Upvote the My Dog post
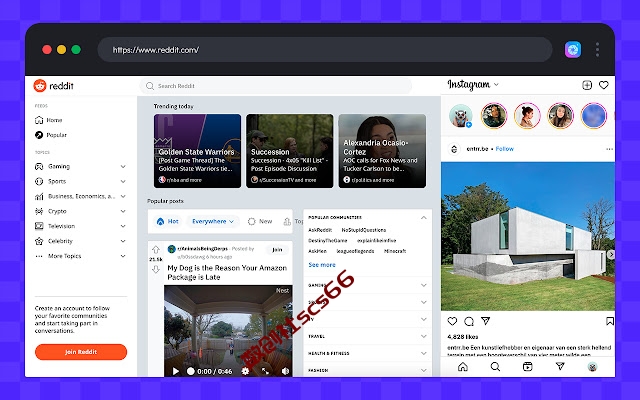 (156, 249)
